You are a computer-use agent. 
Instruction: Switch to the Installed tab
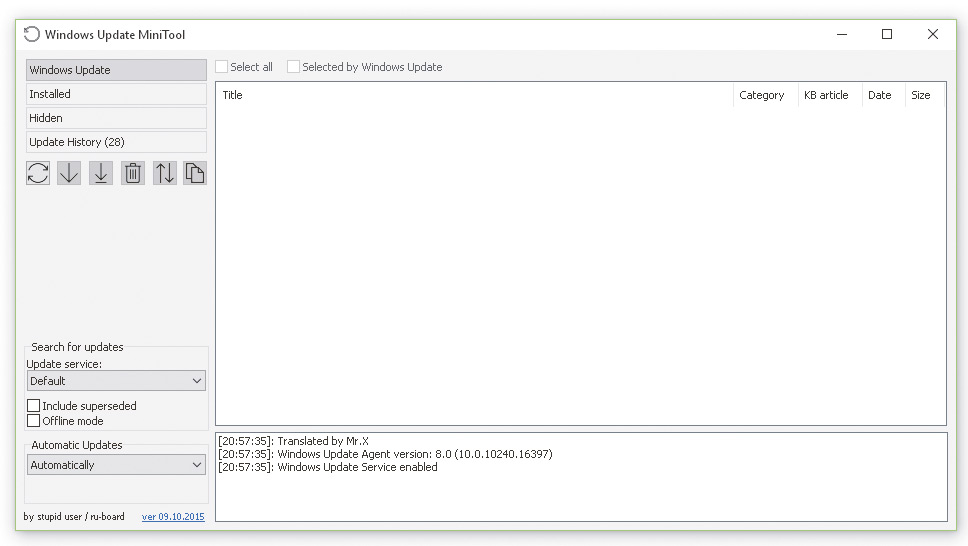tap(116, 94)
